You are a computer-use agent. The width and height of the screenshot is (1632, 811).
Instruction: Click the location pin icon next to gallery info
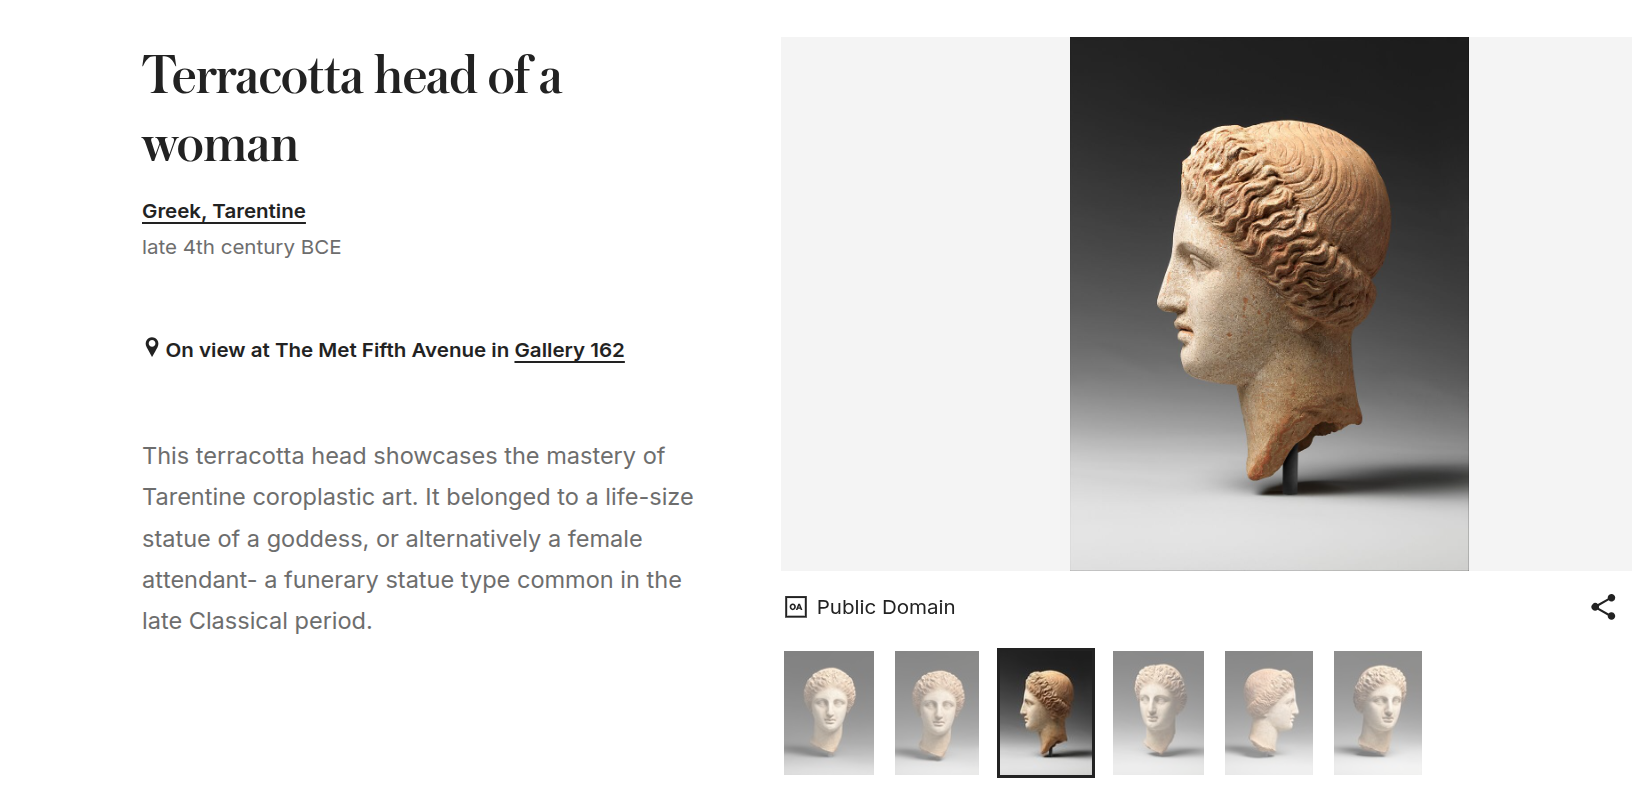[150, 347]
